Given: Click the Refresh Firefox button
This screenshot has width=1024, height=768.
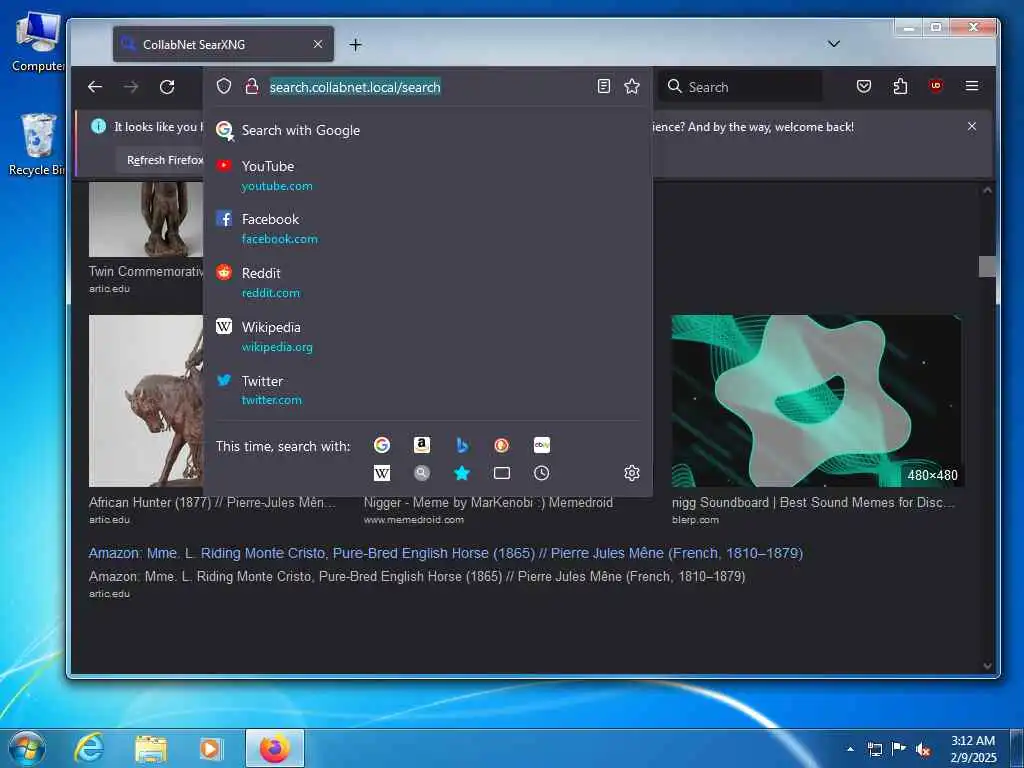Looking at the screenshot, I should pos(161,161).
